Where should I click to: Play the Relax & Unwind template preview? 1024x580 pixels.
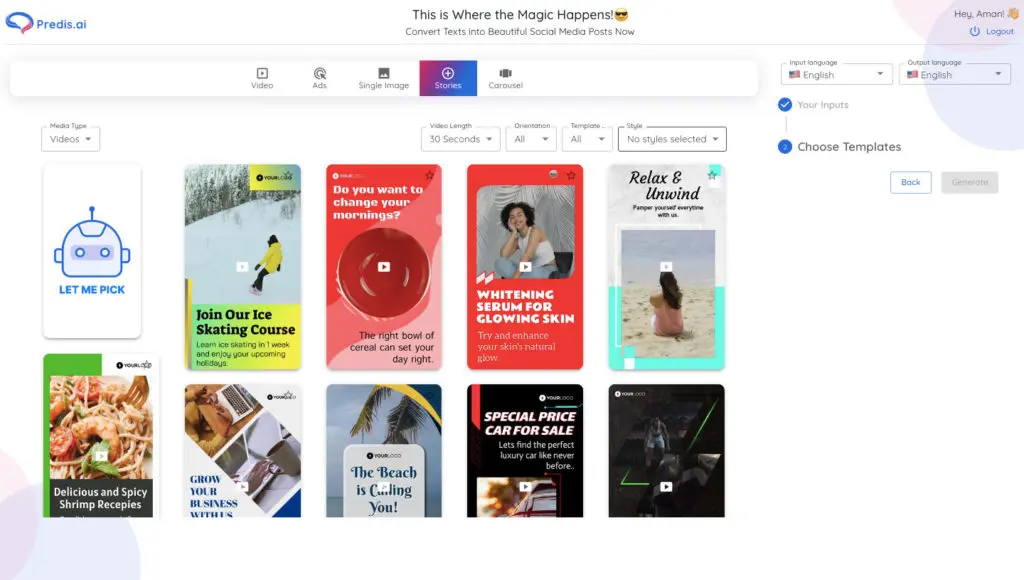(666, 266)
